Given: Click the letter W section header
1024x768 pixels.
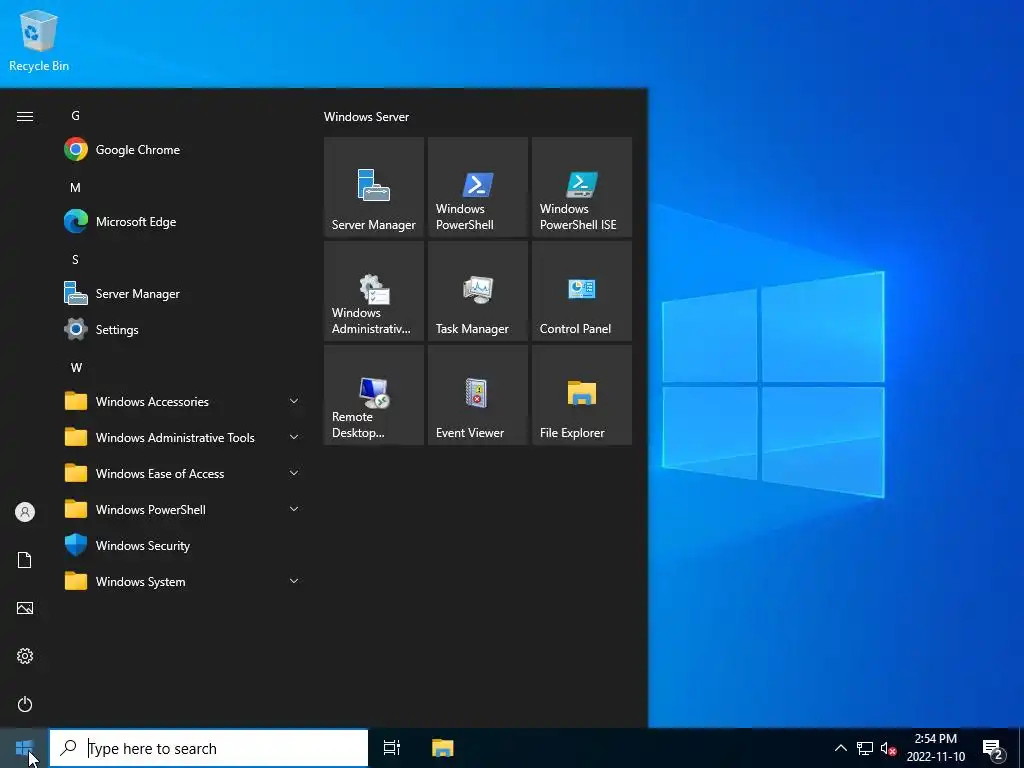Looking at the screenshot, I should pos(76,368).
